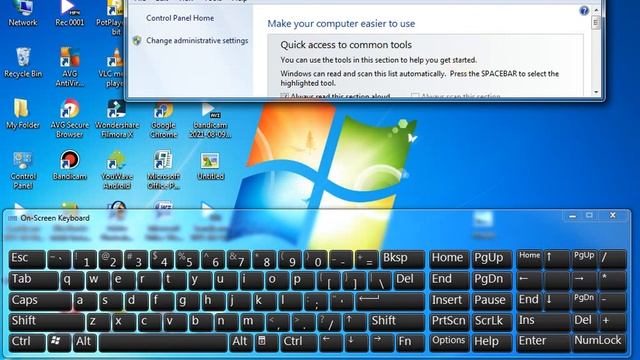Image resolution: width=640 pixels, height=360 pixels.
Task: Launch the Bandicam desktop shortcut
Action: pos(70,165)
